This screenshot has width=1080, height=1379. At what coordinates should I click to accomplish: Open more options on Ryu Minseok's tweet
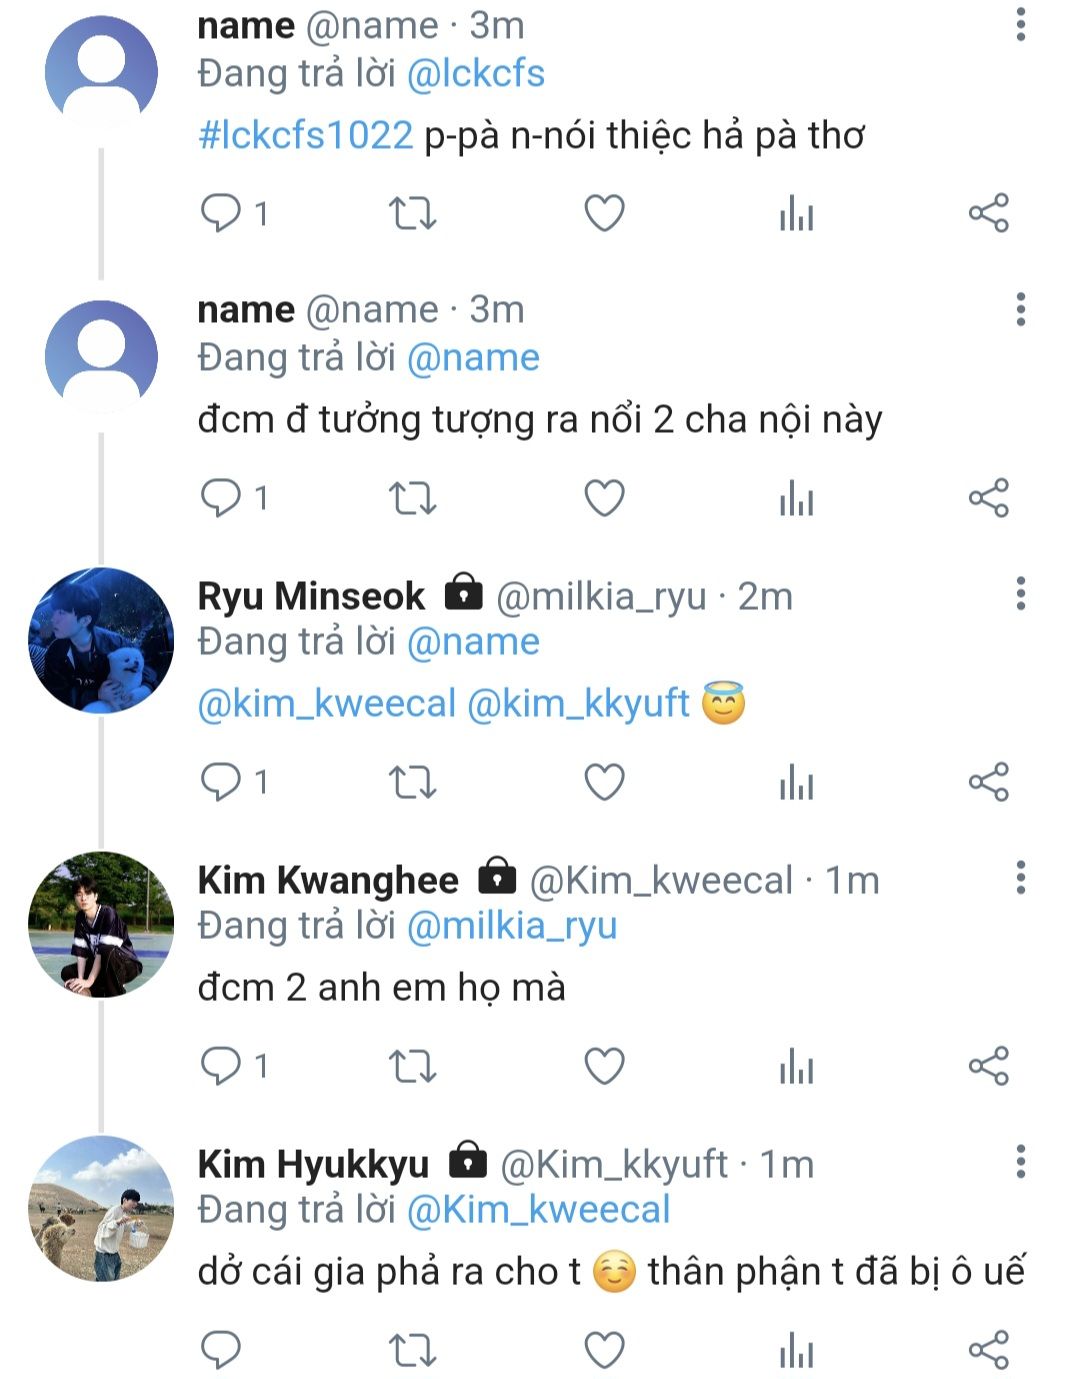pyautogui.click(x=1020, y=593)
